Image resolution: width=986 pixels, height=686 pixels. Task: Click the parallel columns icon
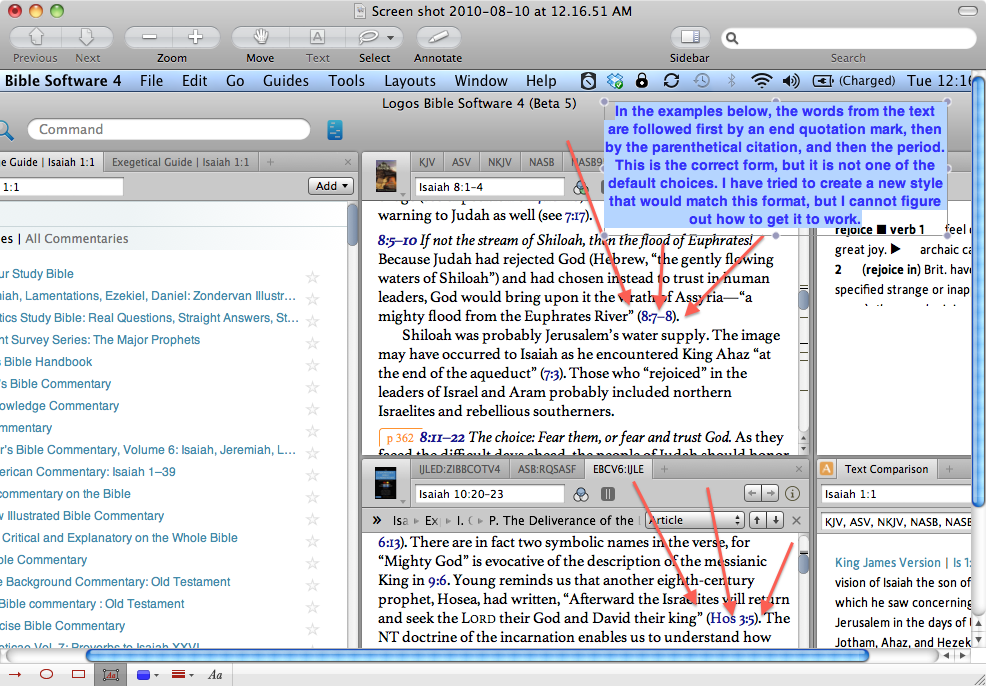pos(607,494)
